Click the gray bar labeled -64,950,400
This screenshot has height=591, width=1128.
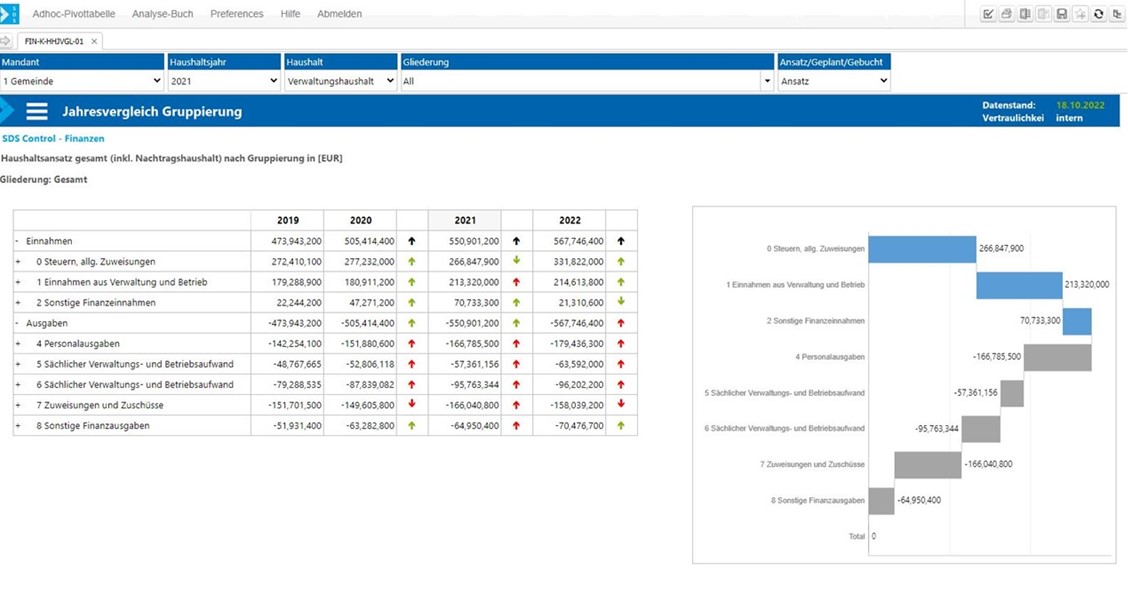pyautogui.click(x=881, y=501)
